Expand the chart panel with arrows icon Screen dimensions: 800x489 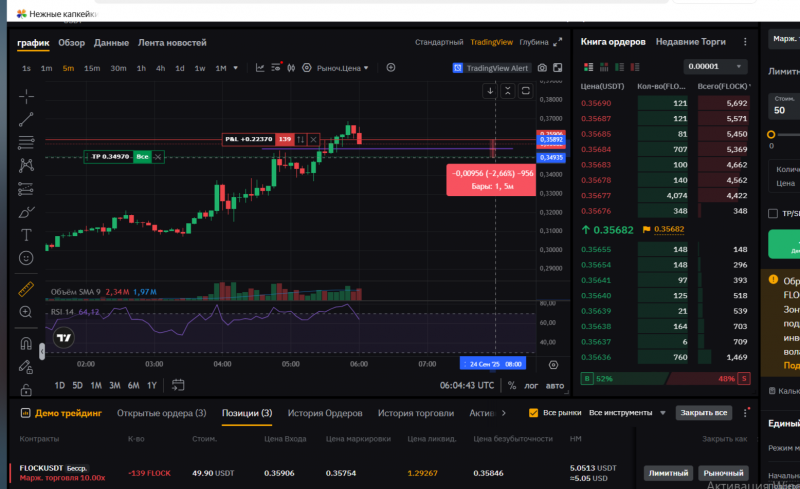(558, 42)
